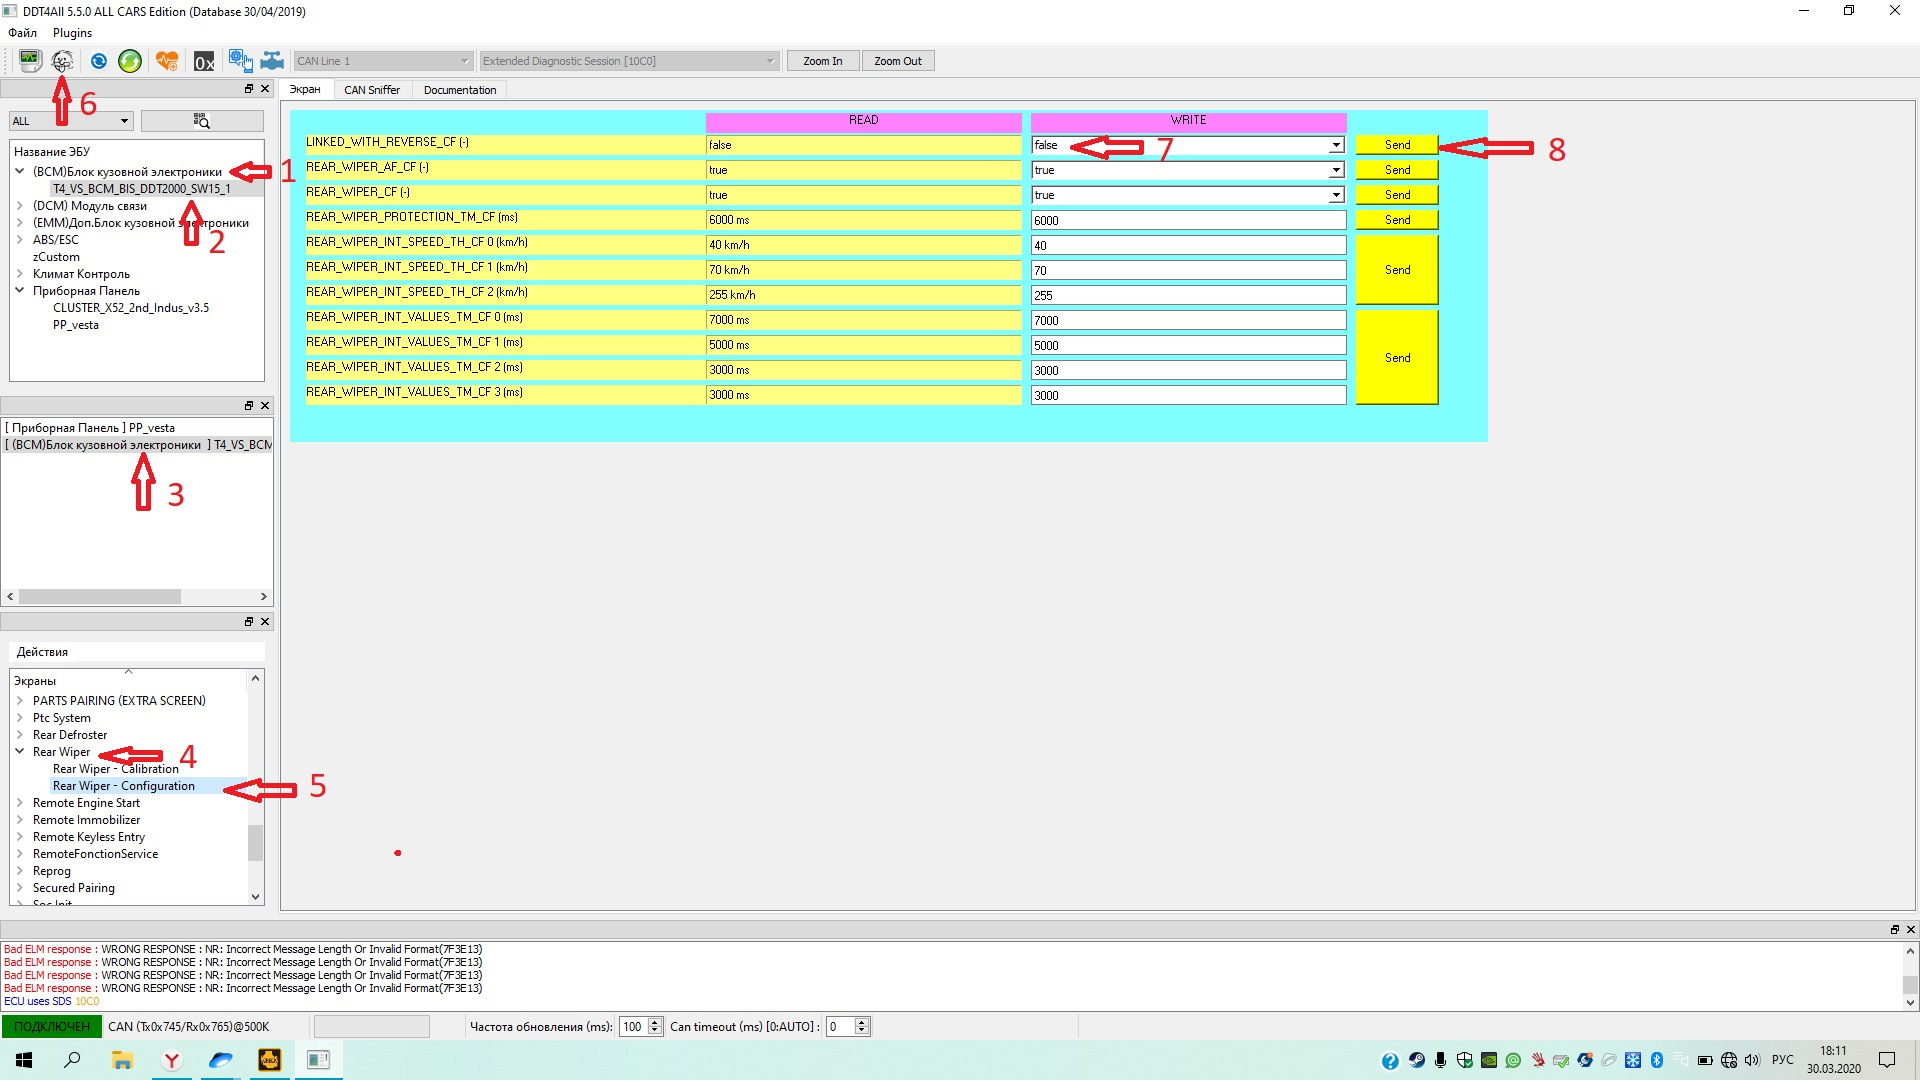Click the Can timeout stepper arrows

[x=862, y=1027]
